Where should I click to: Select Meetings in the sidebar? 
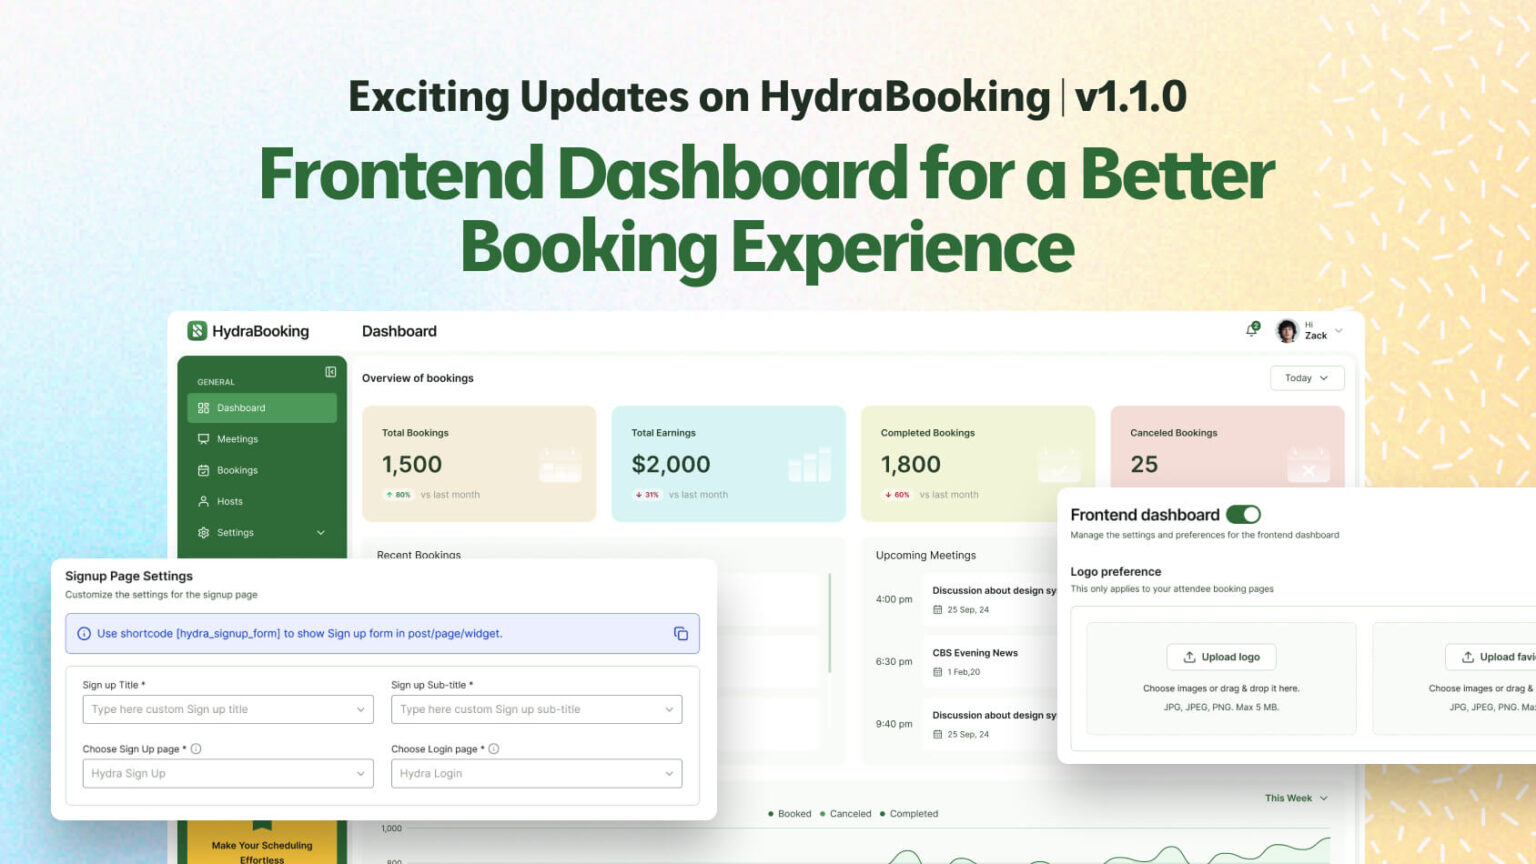click(x=237, y=438)
